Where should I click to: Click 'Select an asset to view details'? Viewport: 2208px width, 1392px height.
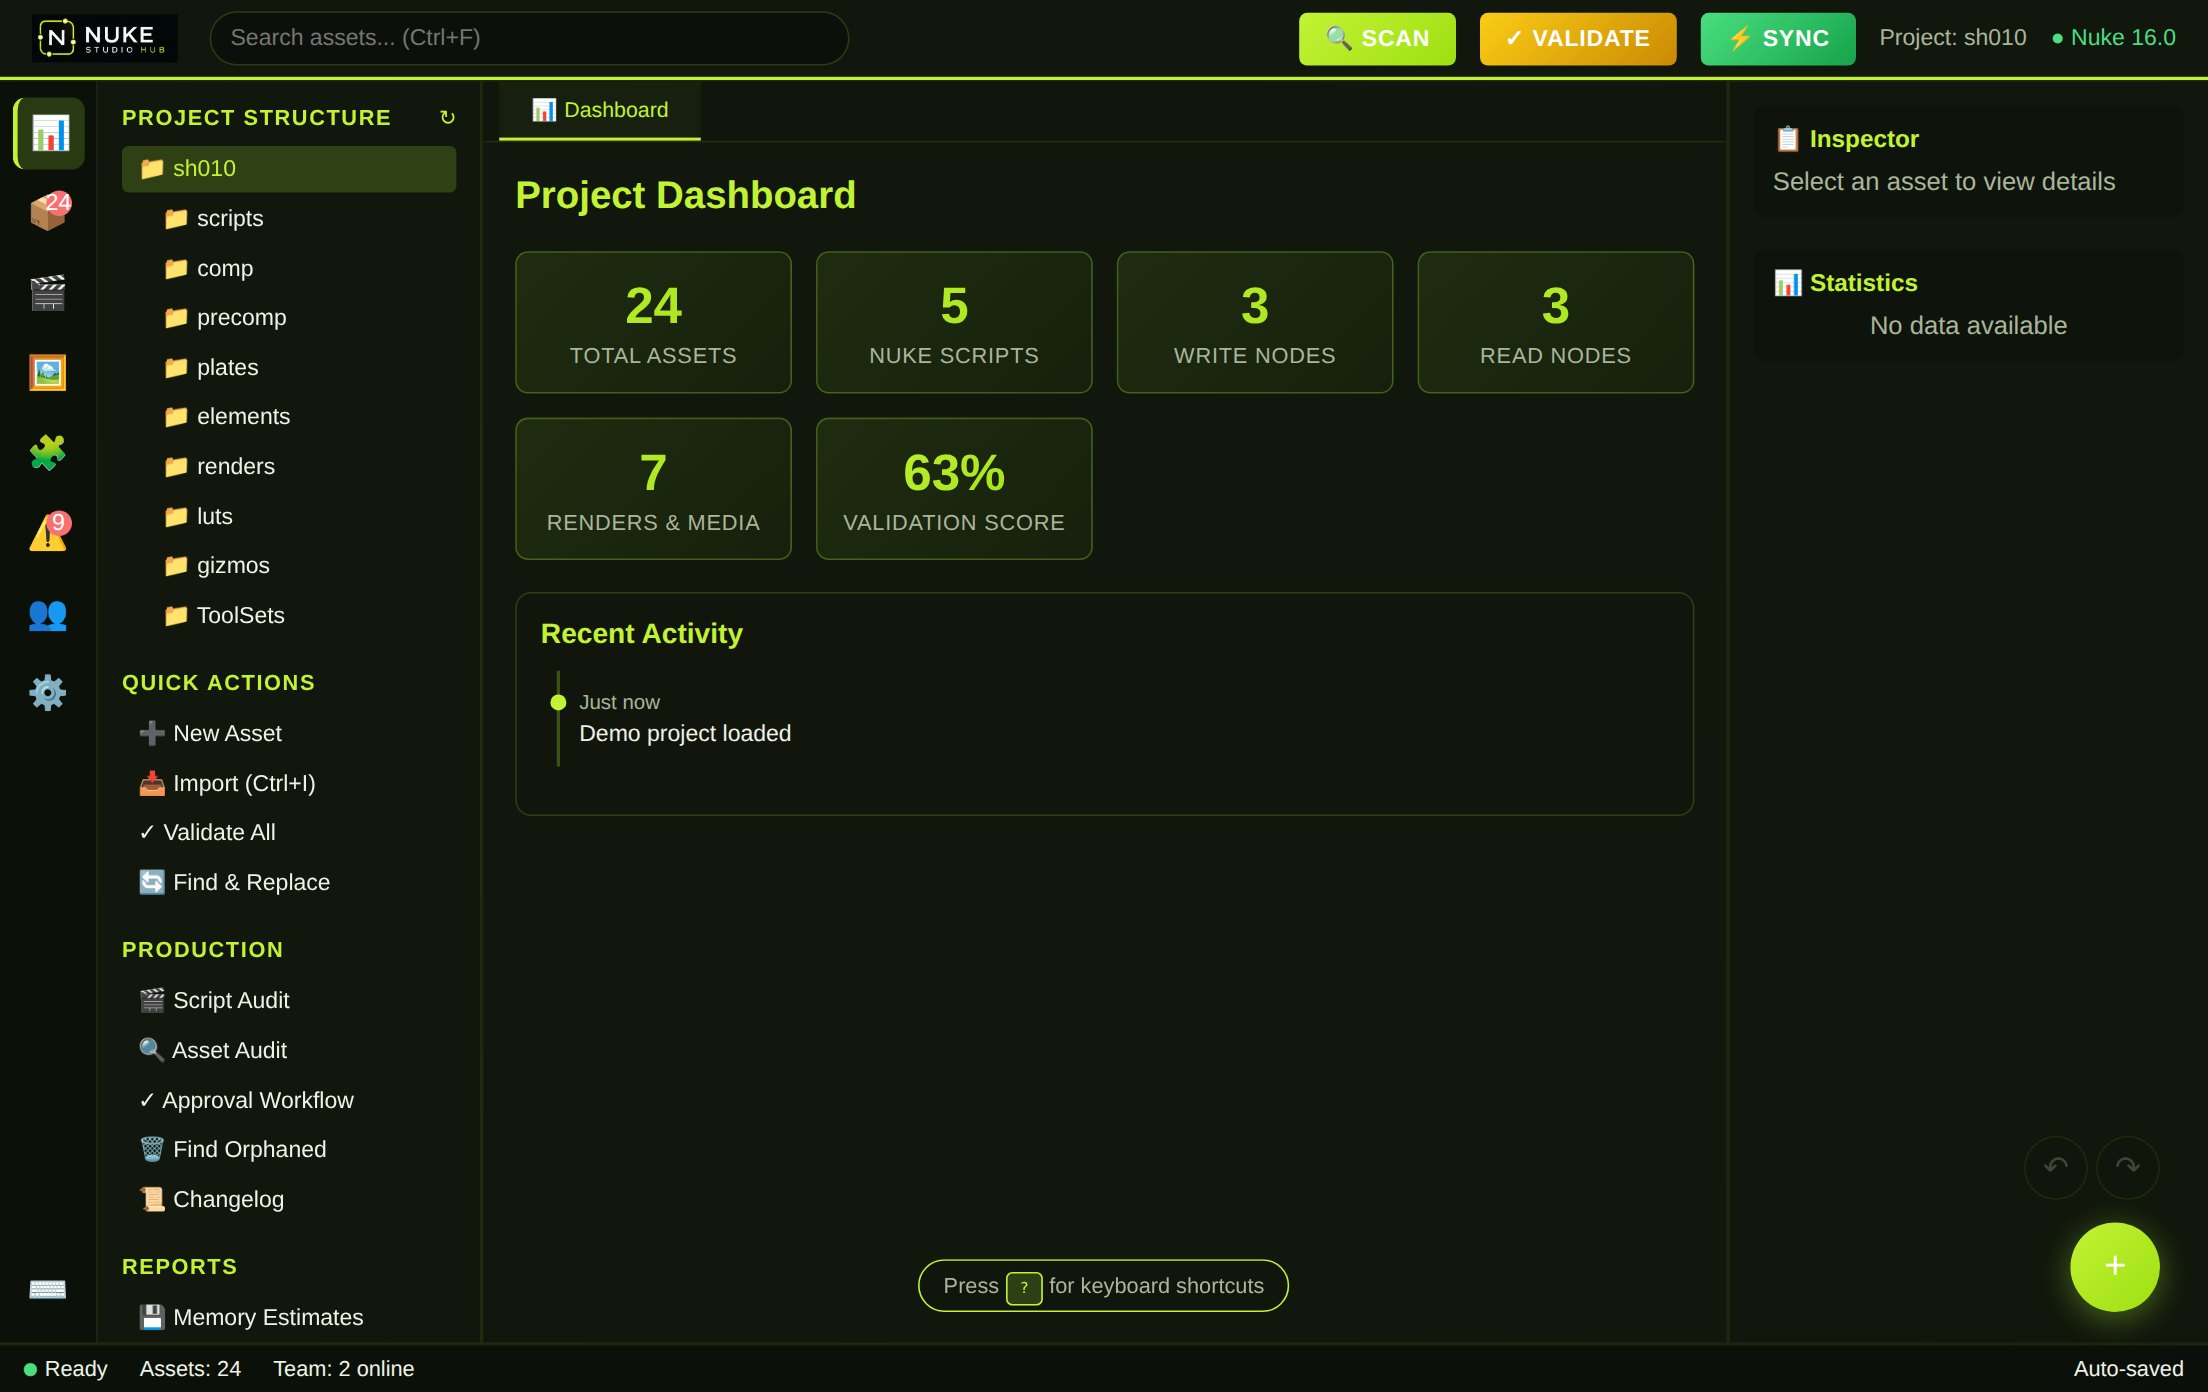[1944, 182]
